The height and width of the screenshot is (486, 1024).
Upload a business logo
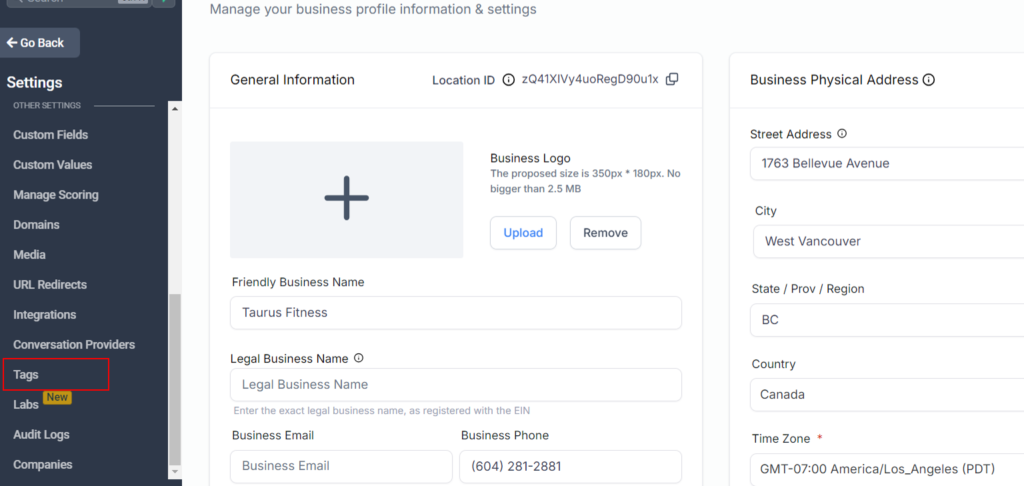tap(523, 233)
